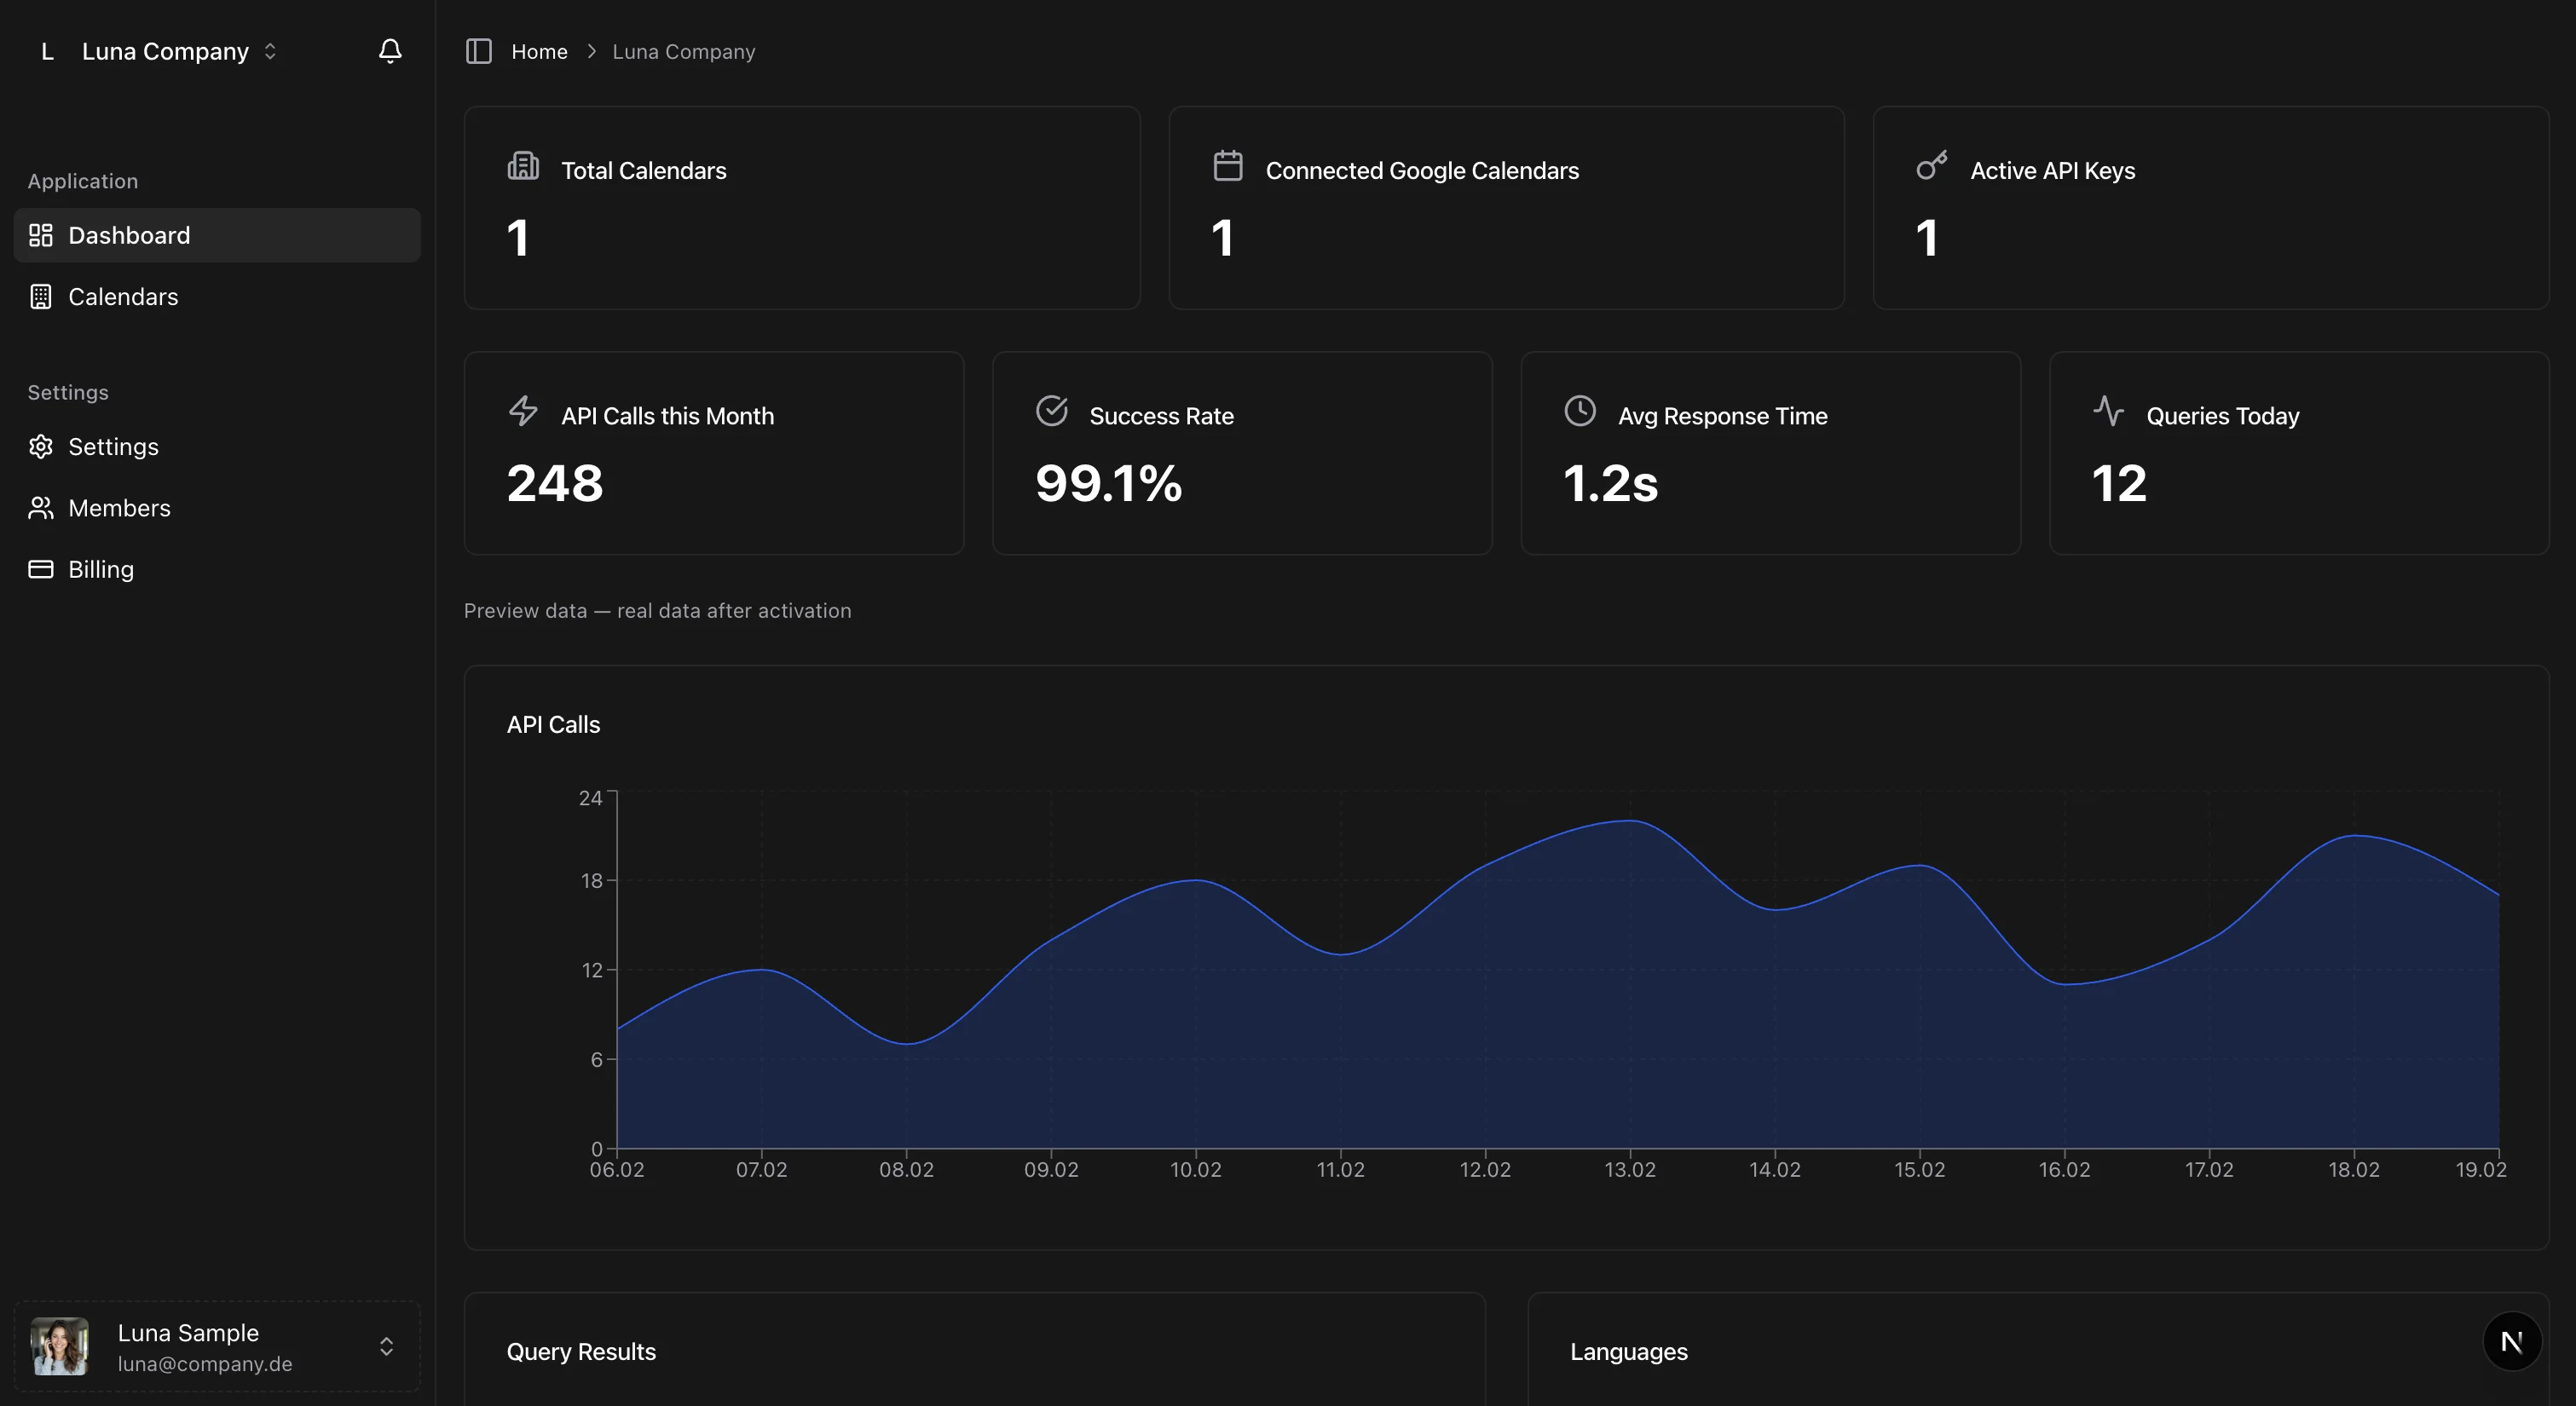2576x1406 pixels.
Task: Click the Success Rate checkmark icon
Action: click(1051, 411)
